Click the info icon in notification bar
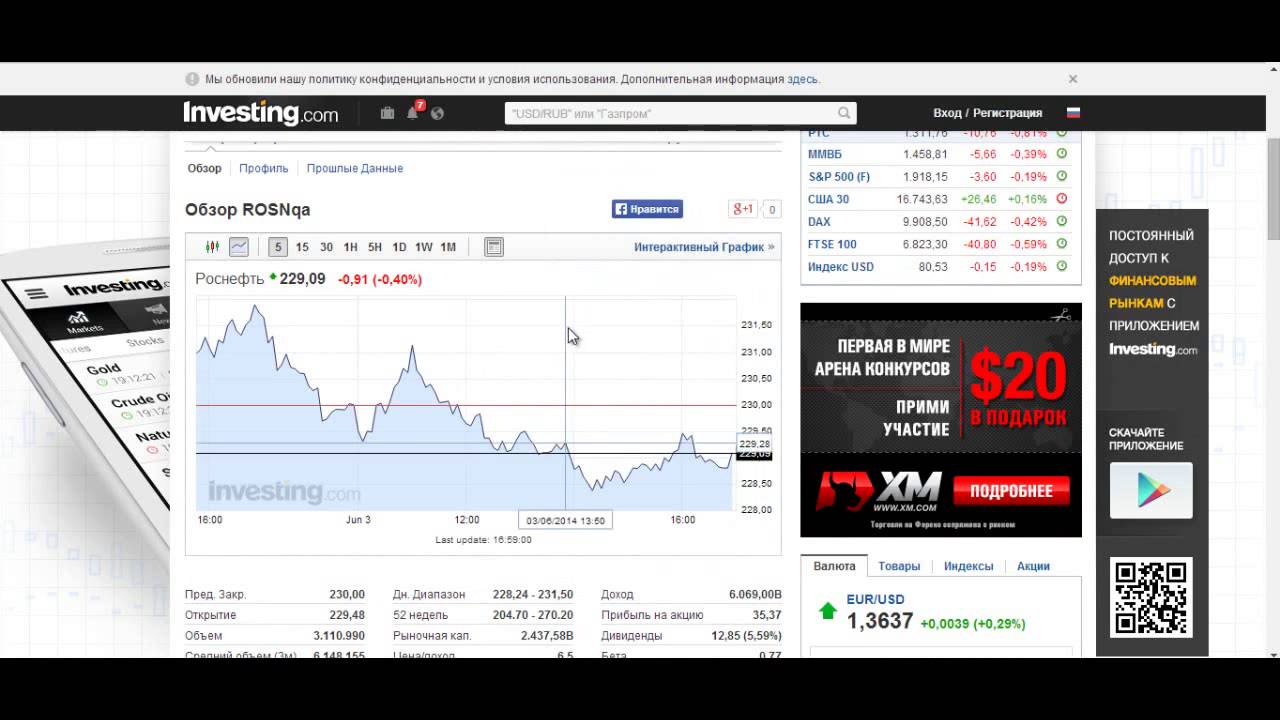This screenshot has width=1280, height=720. point(192,79)
